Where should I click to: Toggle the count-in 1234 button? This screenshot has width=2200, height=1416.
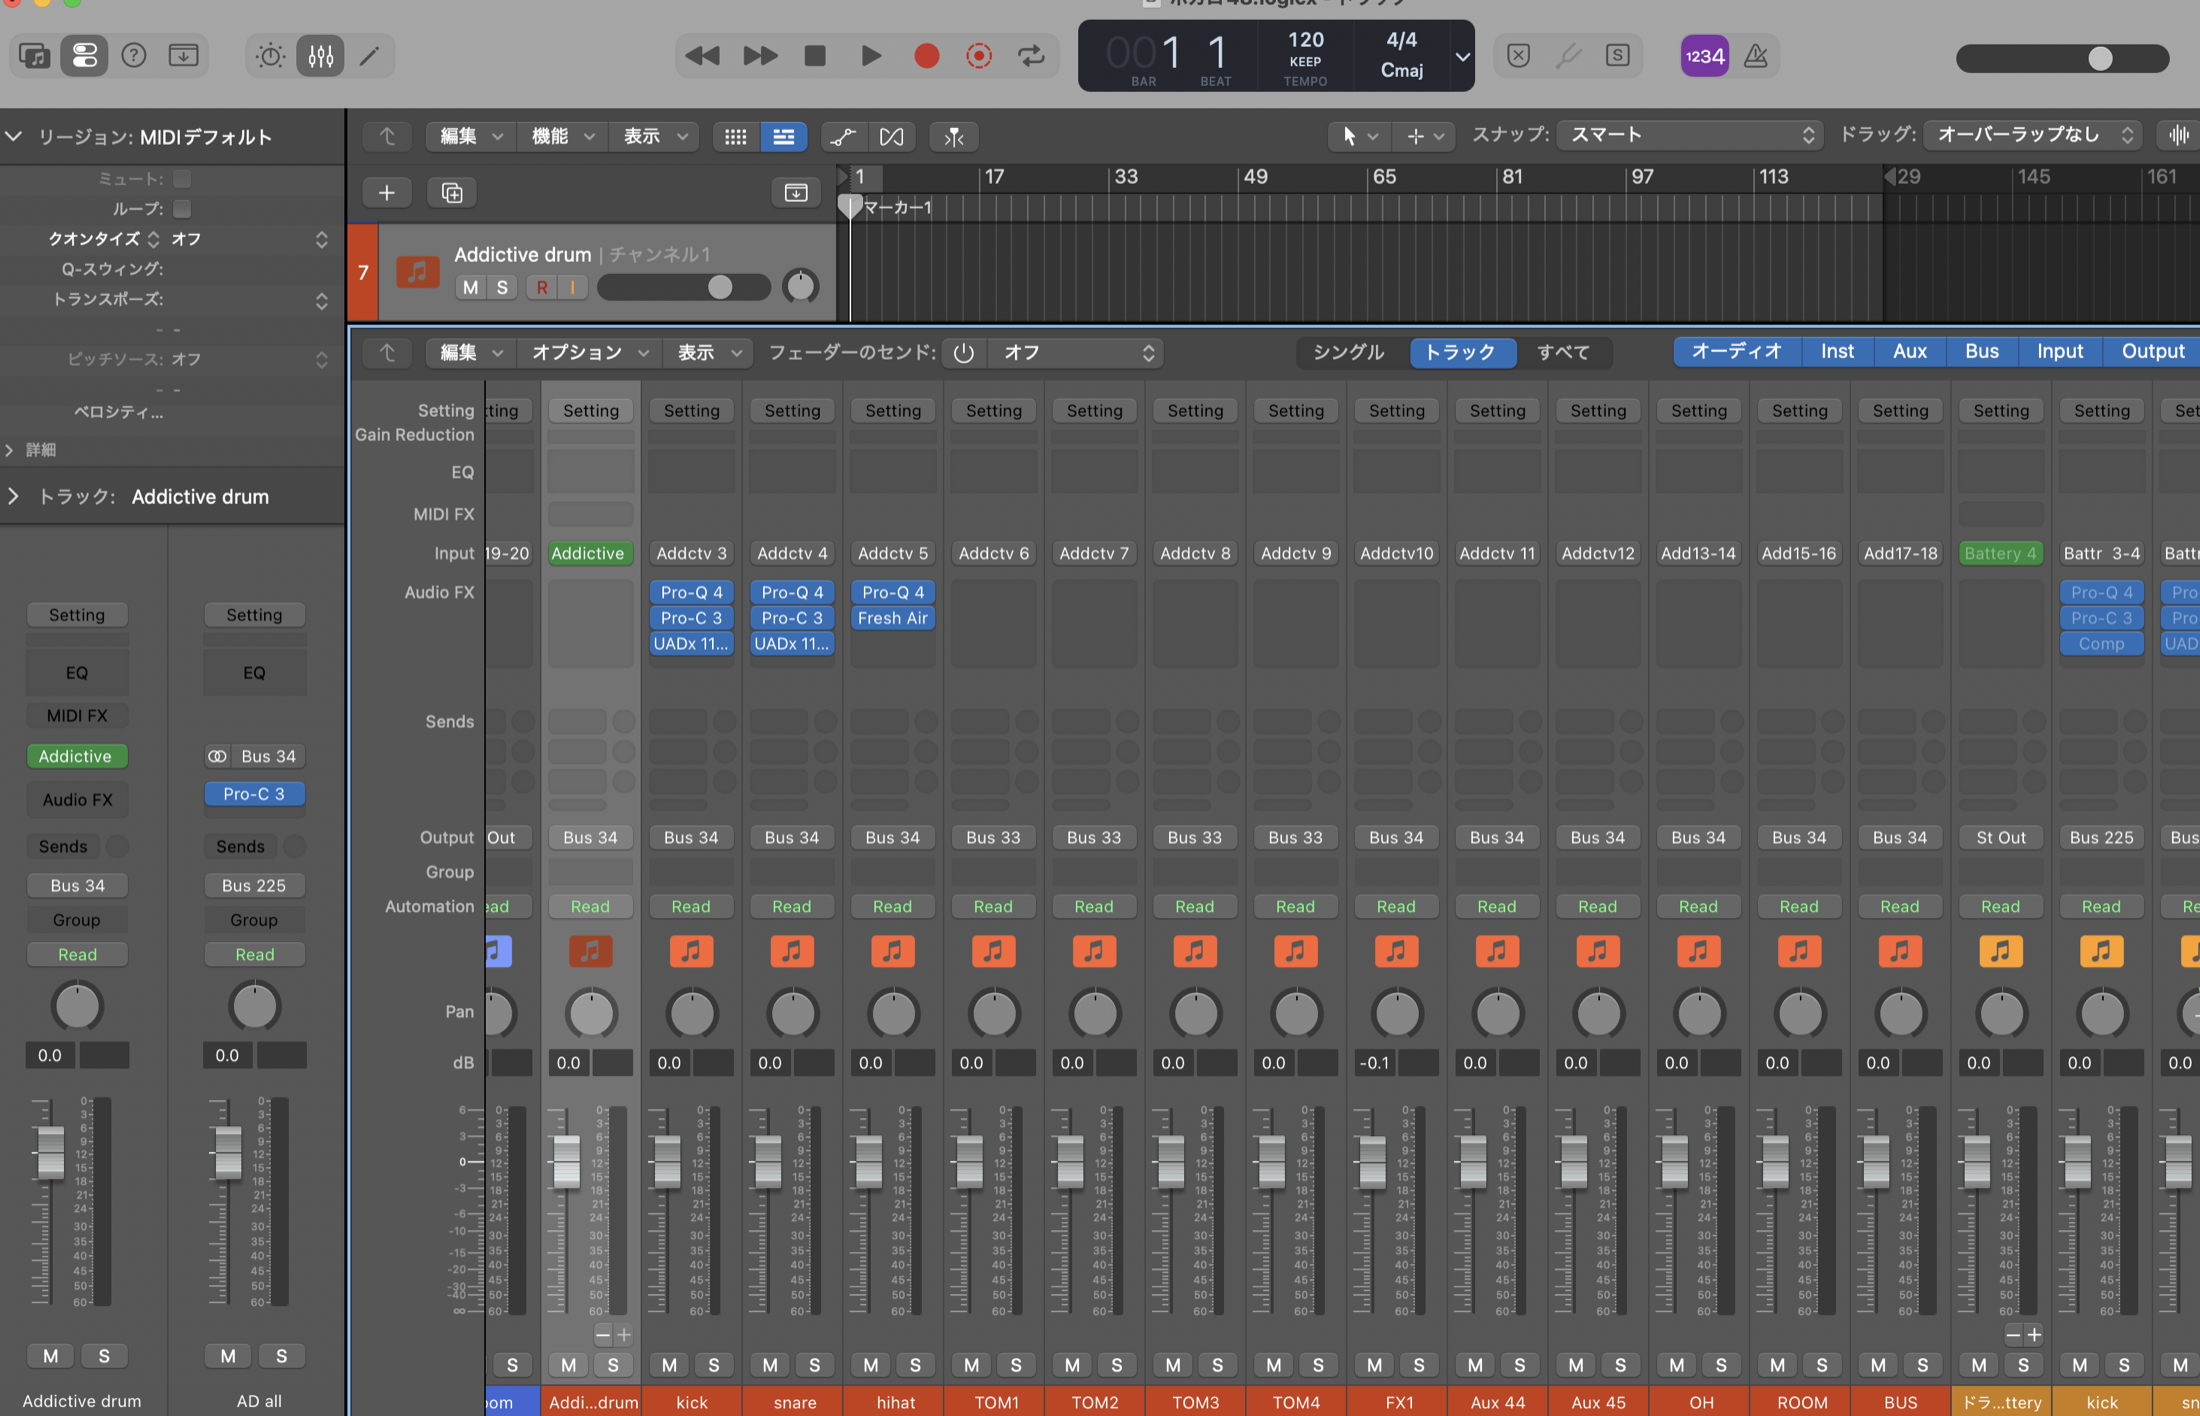[1704, 56]
